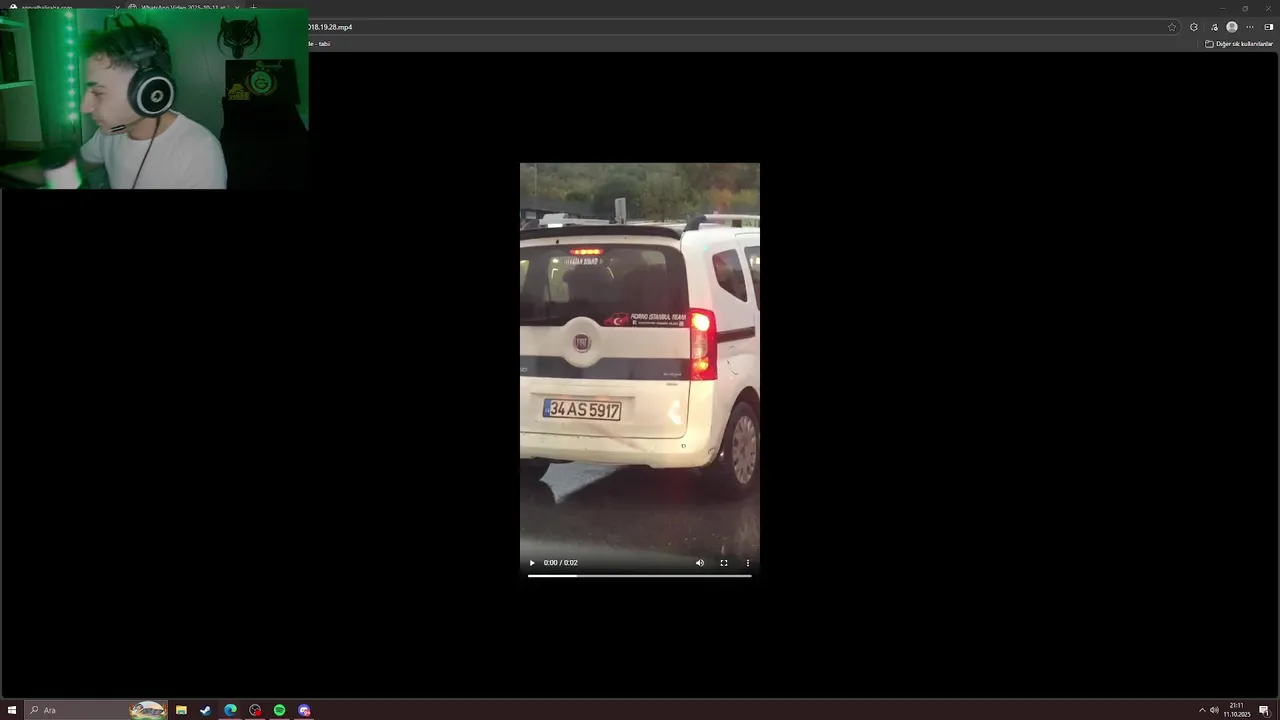Image resolution: width=1280 pixels, height=720 pixels.
Task: Open the media control icon in browser toolbar
Action: pyautogui.click(x=1214, y=27)
